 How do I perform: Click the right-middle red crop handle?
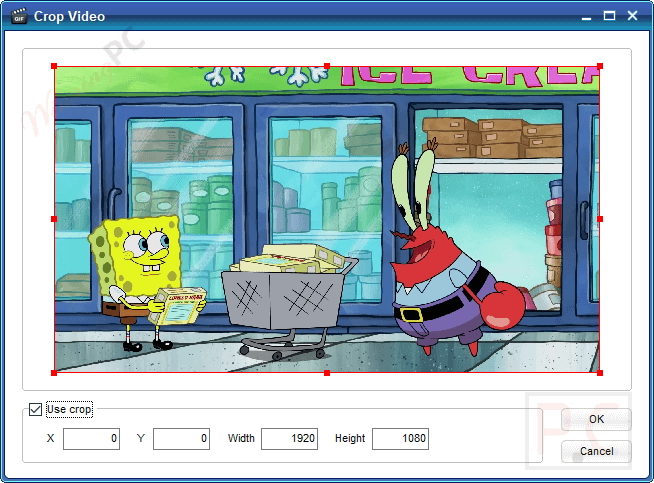click(600, 219)
